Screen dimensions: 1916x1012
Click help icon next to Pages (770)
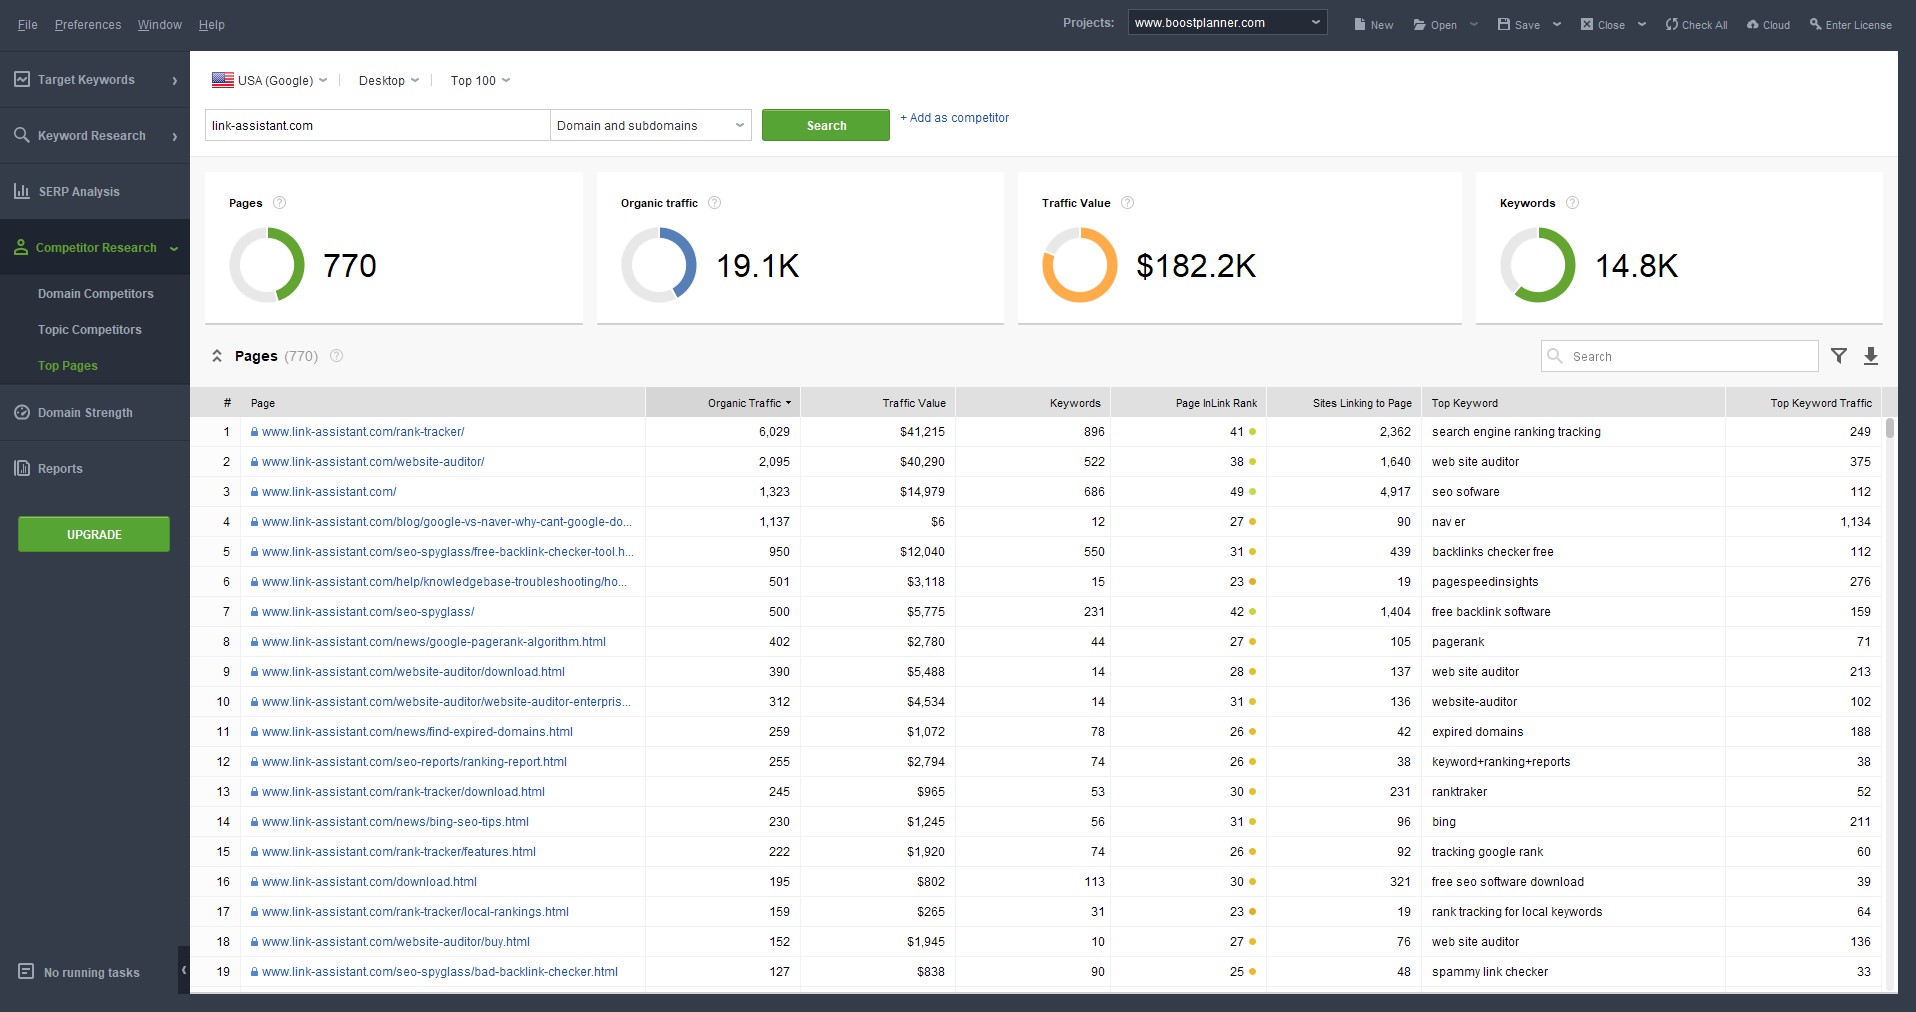coord(336,355)
